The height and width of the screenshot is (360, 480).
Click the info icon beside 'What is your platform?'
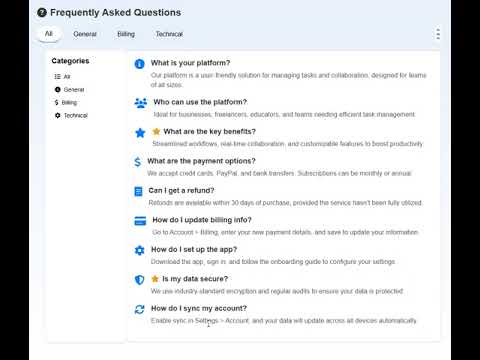click(x=139, y=64)
